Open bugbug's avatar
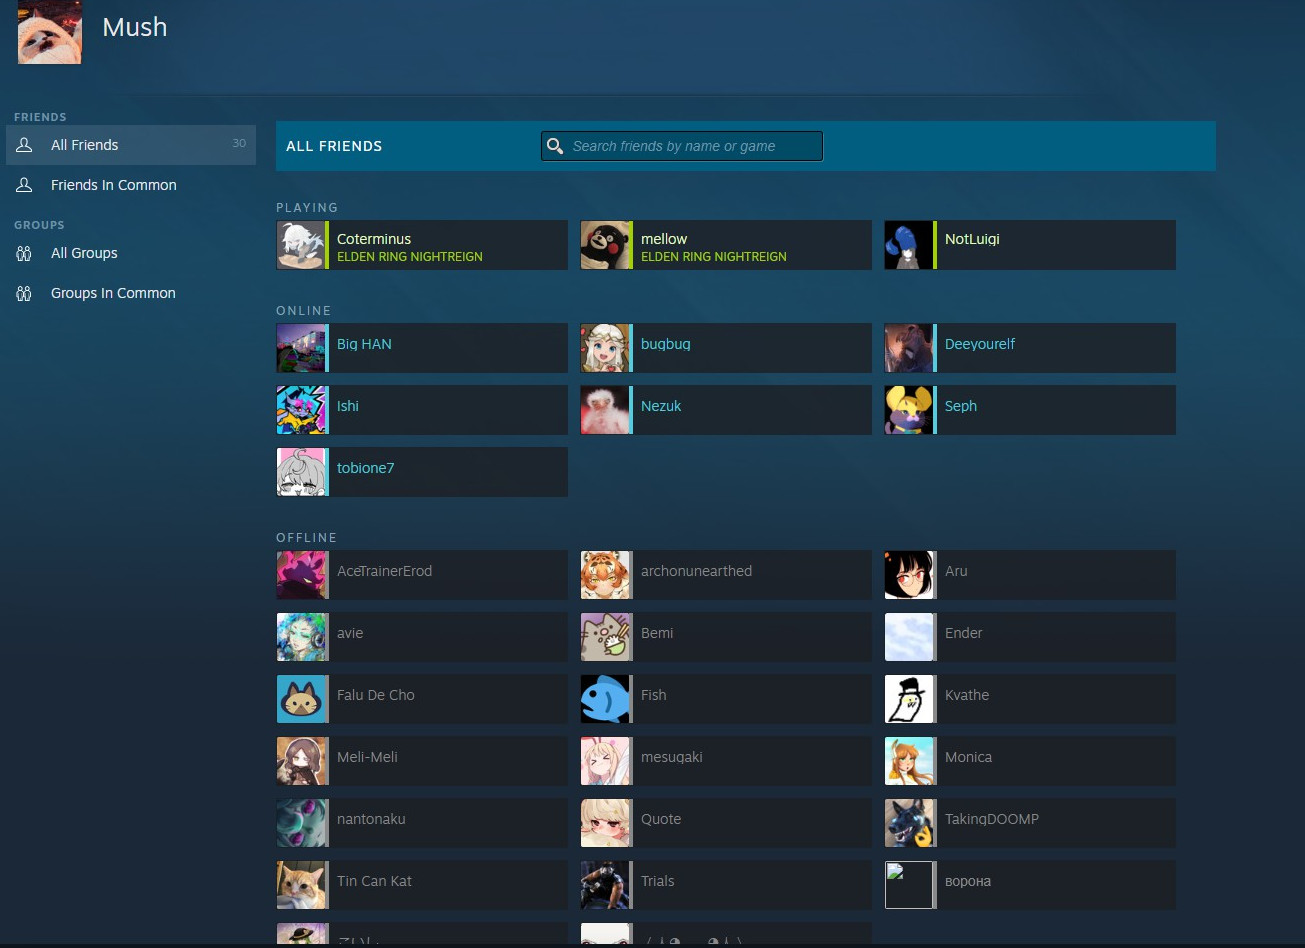1305x948 pixels. (605, 348)
